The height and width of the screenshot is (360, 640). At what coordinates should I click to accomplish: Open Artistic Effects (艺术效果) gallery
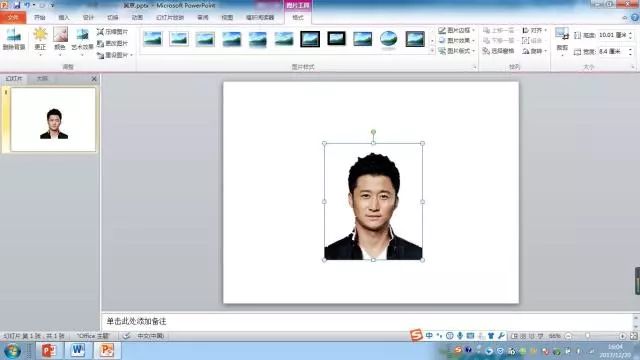pyautogui.click(x=82, y=40)
